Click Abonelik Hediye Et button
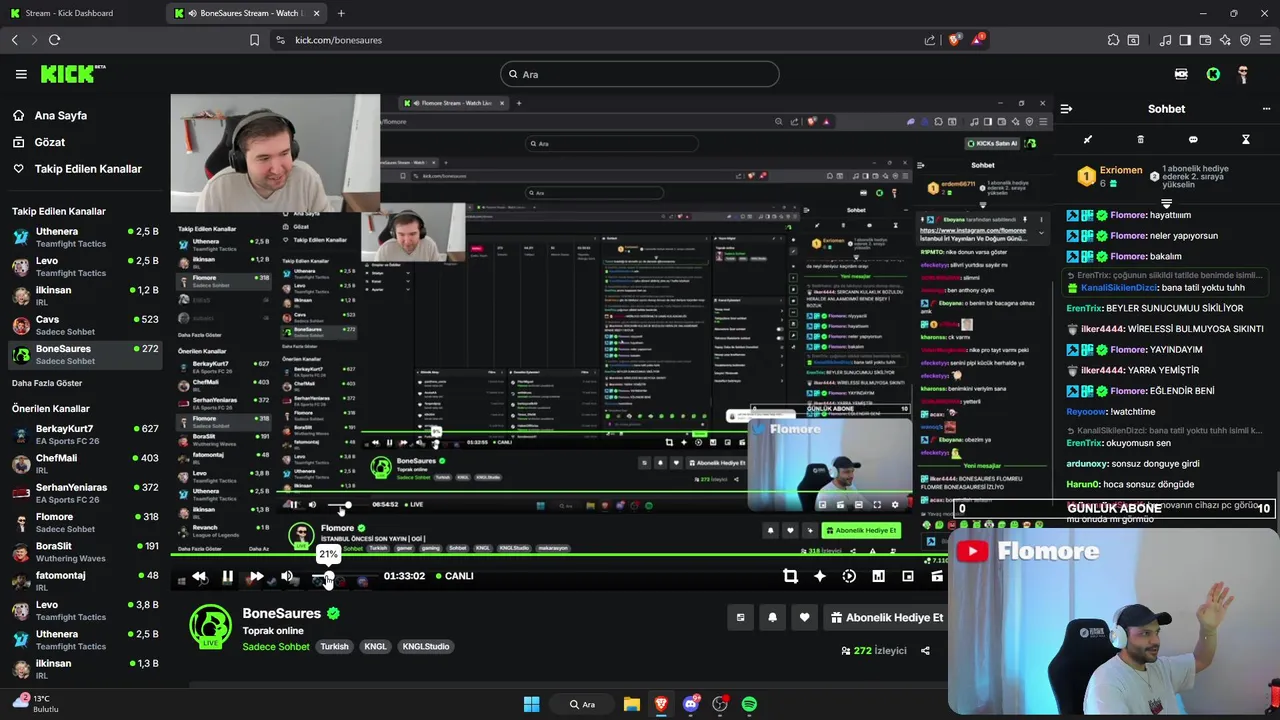Viewport: 1280px width, 720px height. (x=885, y=618)
